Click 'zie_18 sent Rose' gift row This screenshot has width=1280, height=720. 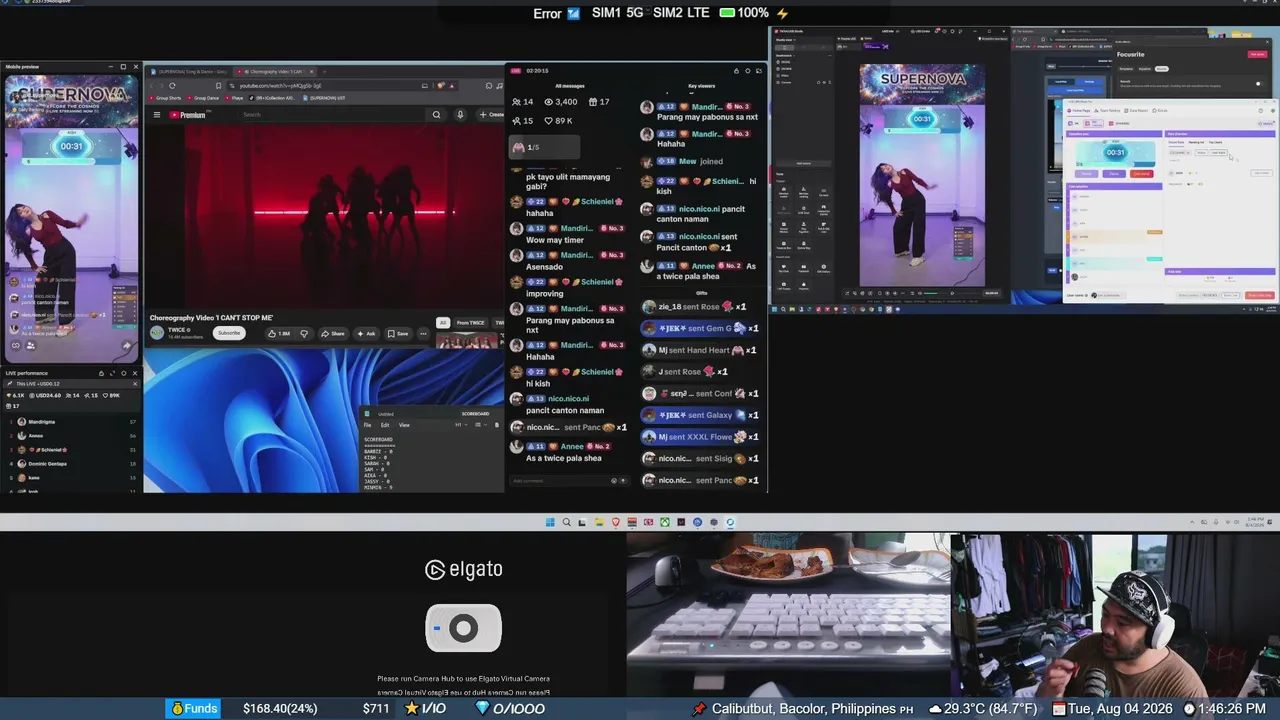point(694,307)
